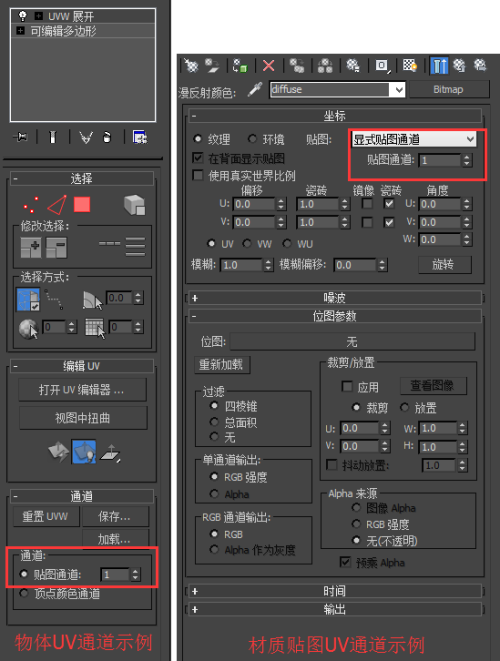Image resolution: width=500 pixels, height=661 pixels.
Task: Click the 重新加载 button
Action: (222, 365)
